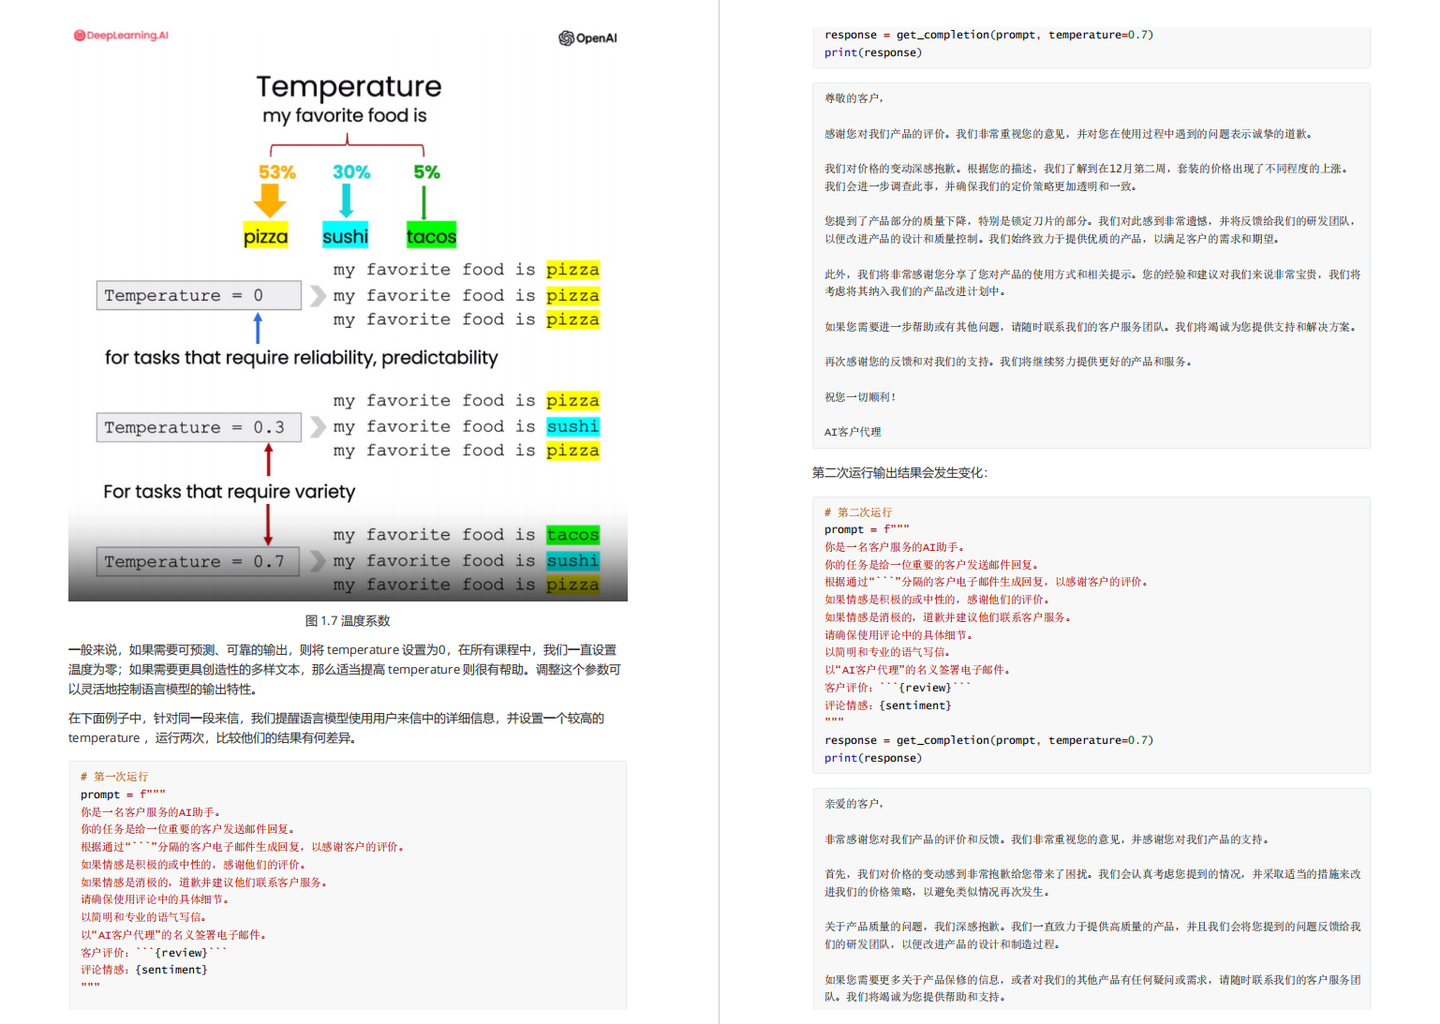Click highlighted sushi beside Temperature = 0.3
The image size is (1440, 1024).
pyautogui.click(x=573, y=426)
